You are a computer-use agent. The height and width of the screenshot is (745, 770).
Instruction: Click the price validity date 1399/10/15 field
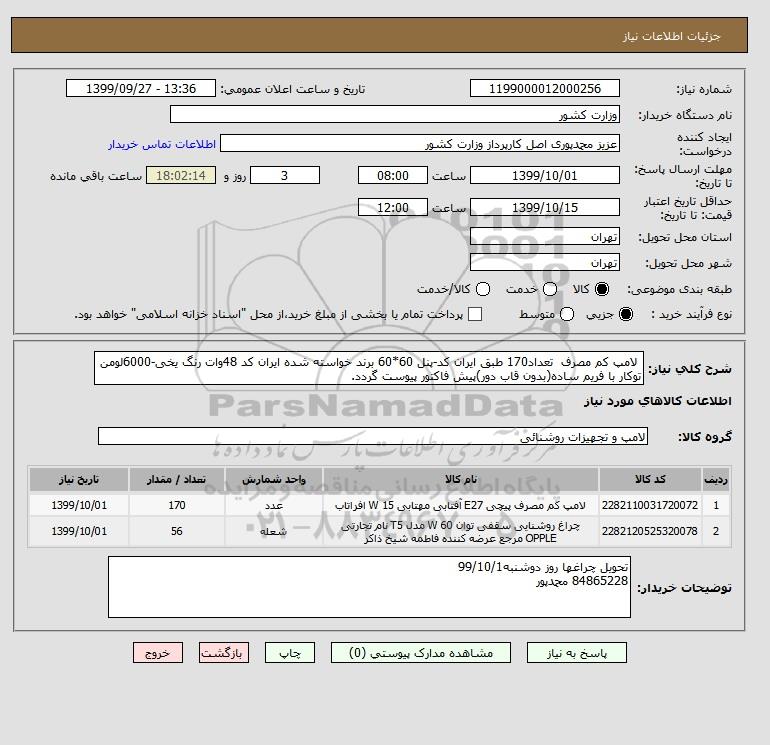coord(545,207)
